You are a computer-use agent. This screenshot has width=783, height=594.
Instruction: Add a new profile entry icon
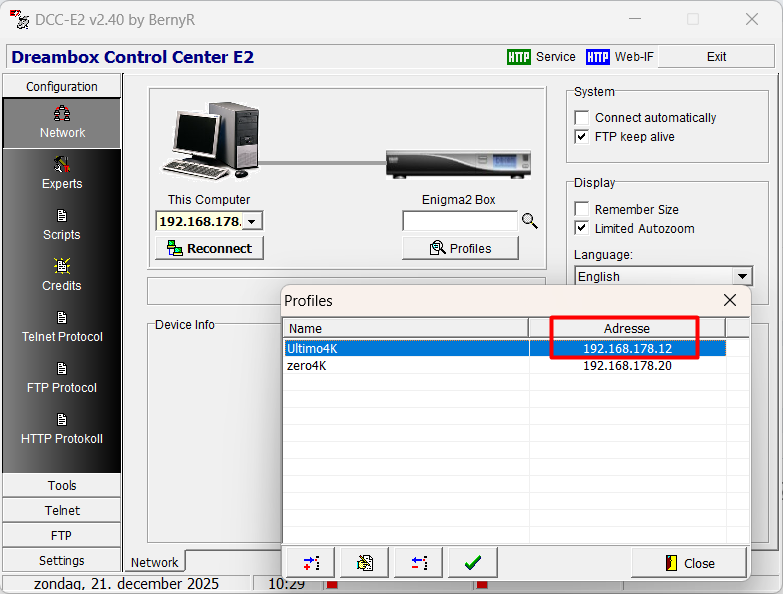tap(311, 563)
